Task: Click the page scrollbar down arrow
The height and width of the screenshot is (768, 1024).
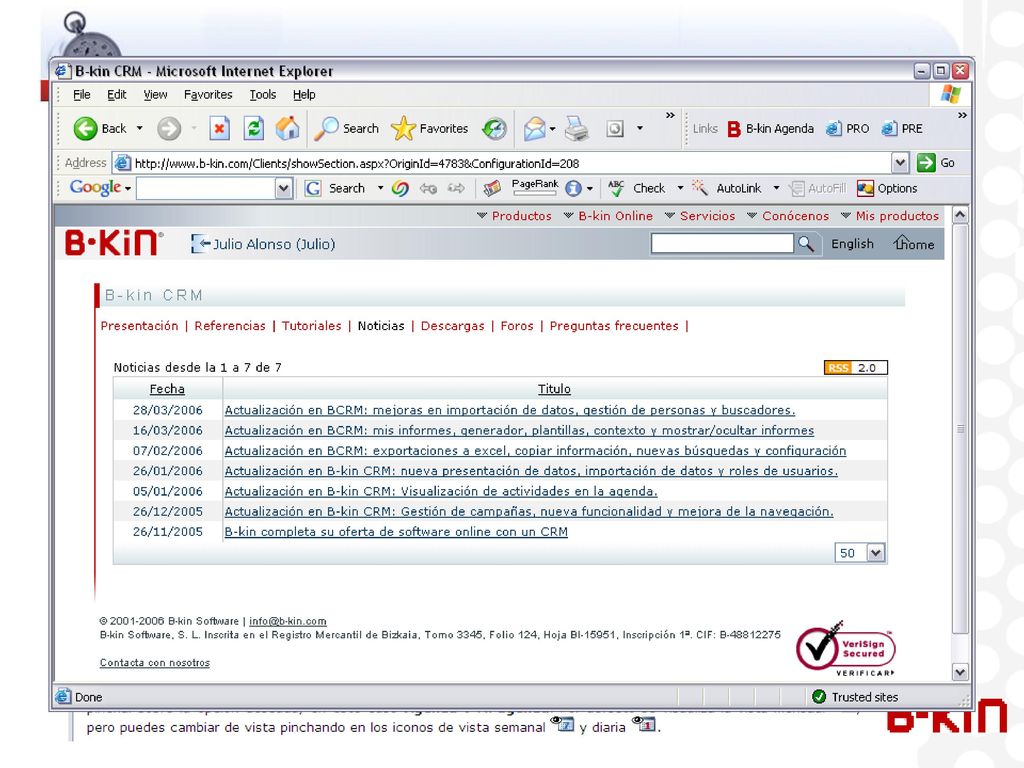Action: [960, 672]
